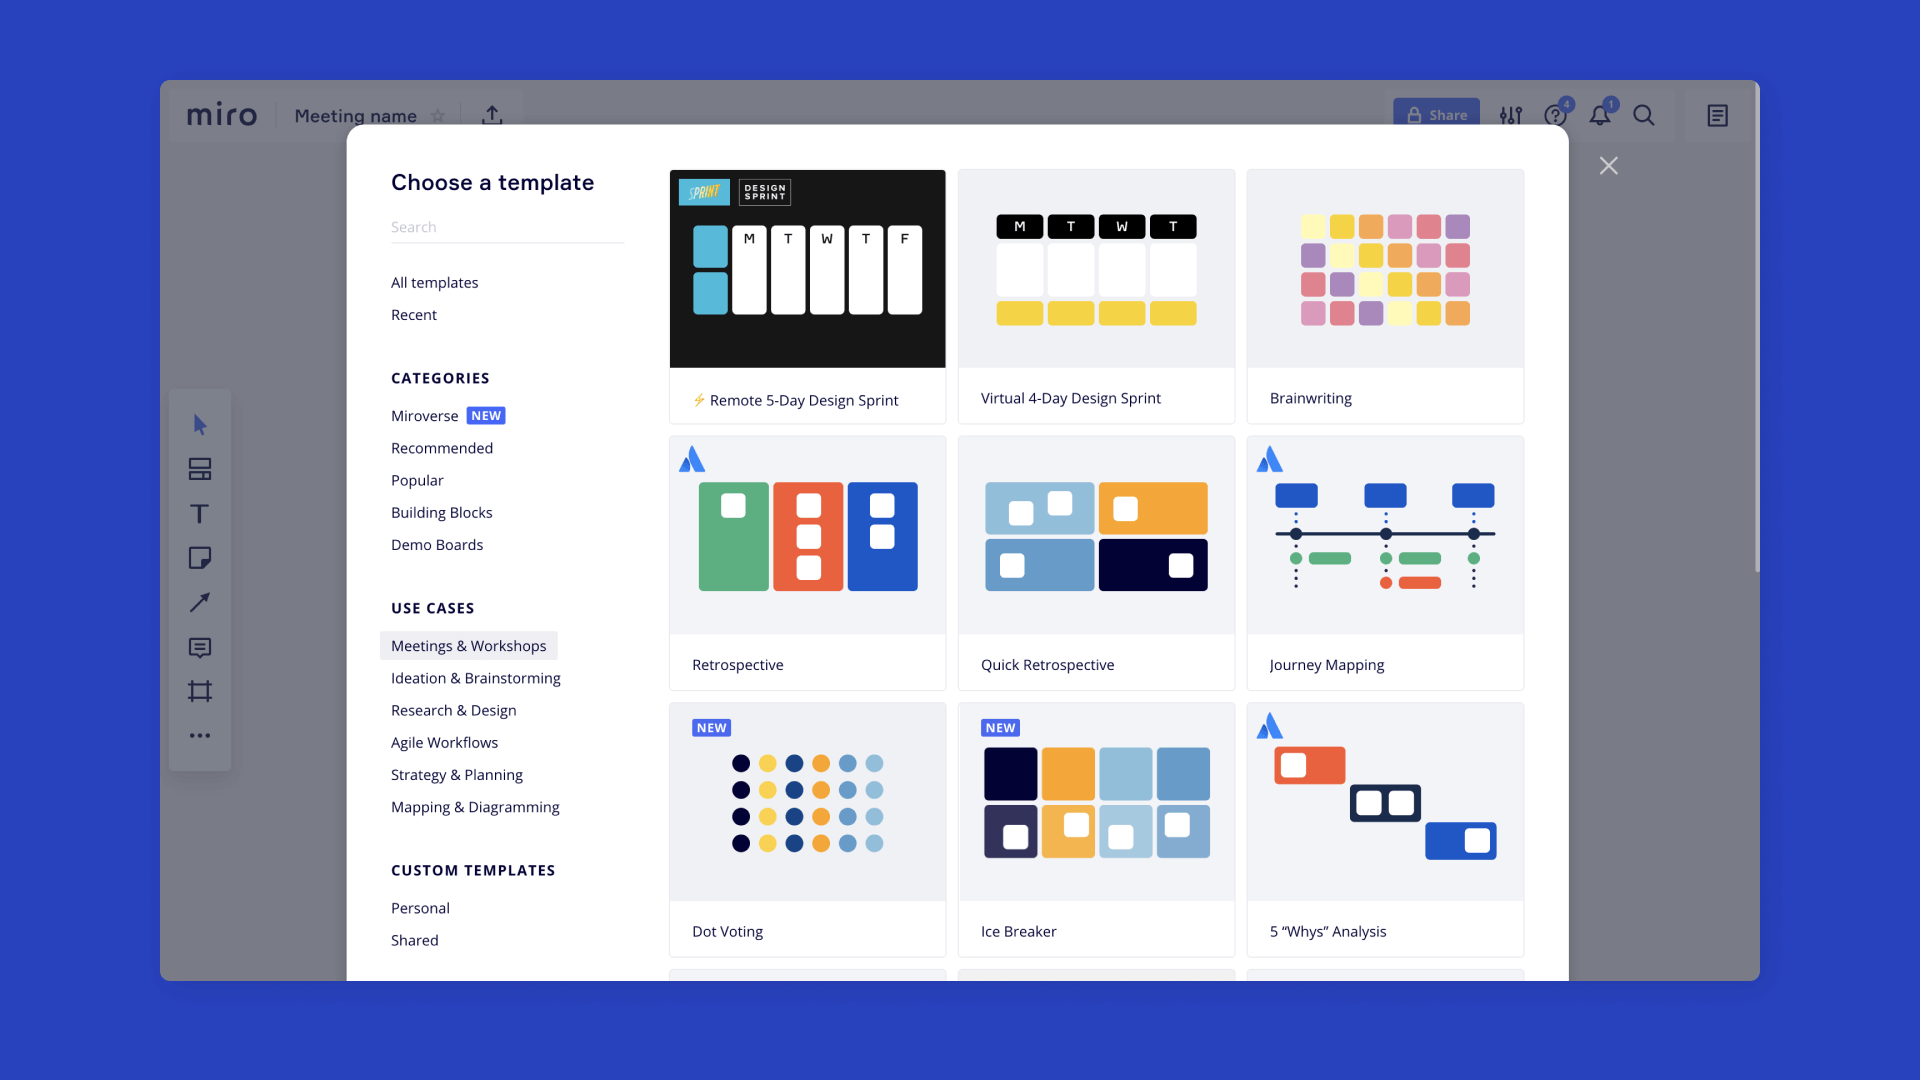The width and height of the screenshot is (1920, 1080).
Task: Select the arrow/select tool in toolbar
Action: pos(198,423)
